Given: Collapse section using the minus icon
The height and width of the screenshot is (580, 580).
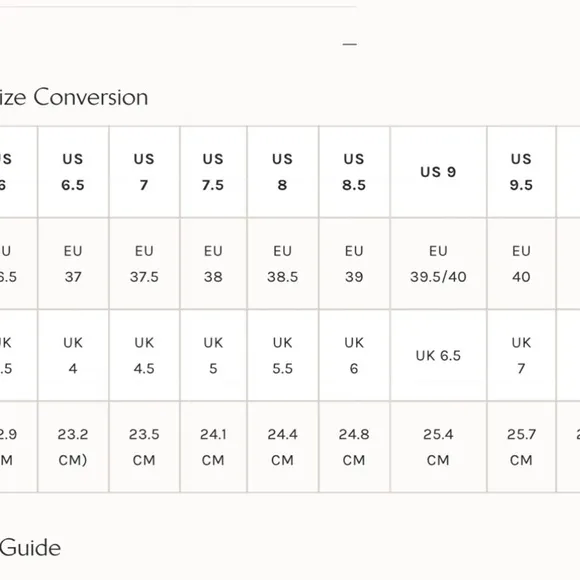Looking at the screenshot, I should tap(350, 44).
